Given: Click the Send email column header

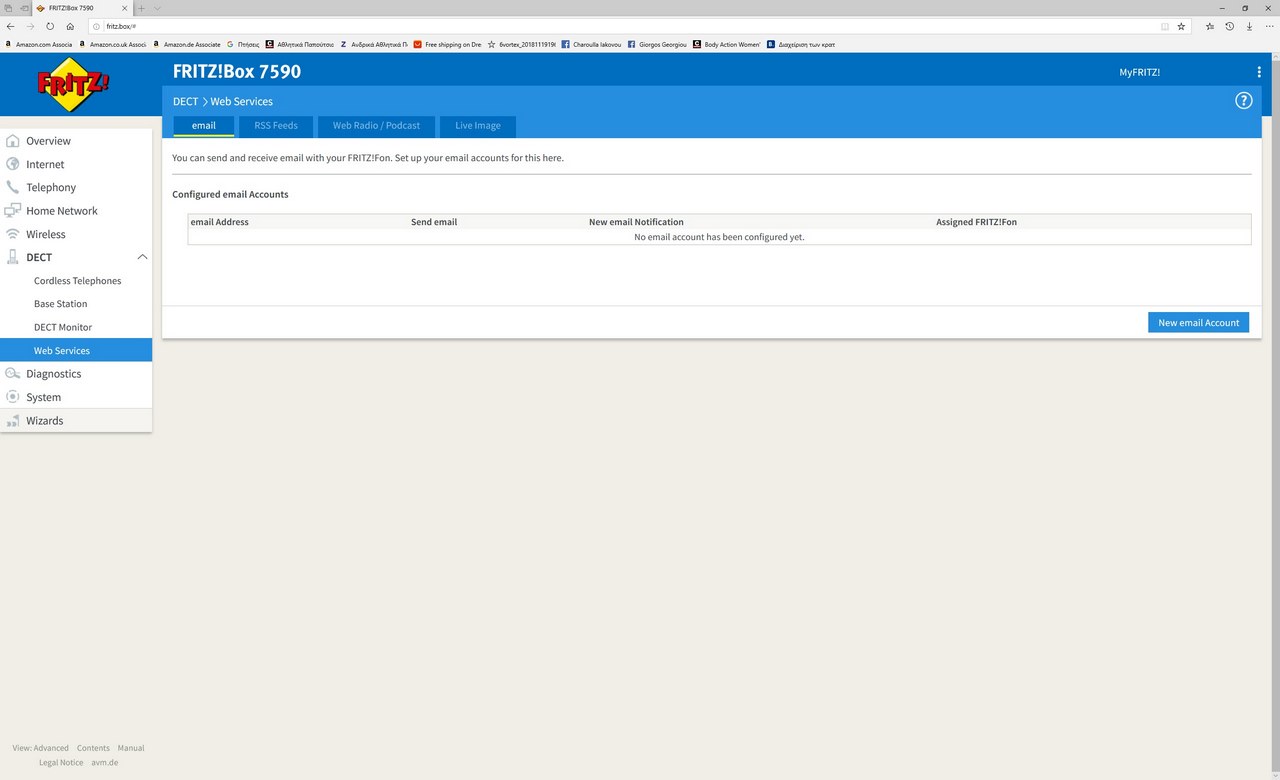Looking at the screenshot, I should pyautogui.click(x=434, y=222).
